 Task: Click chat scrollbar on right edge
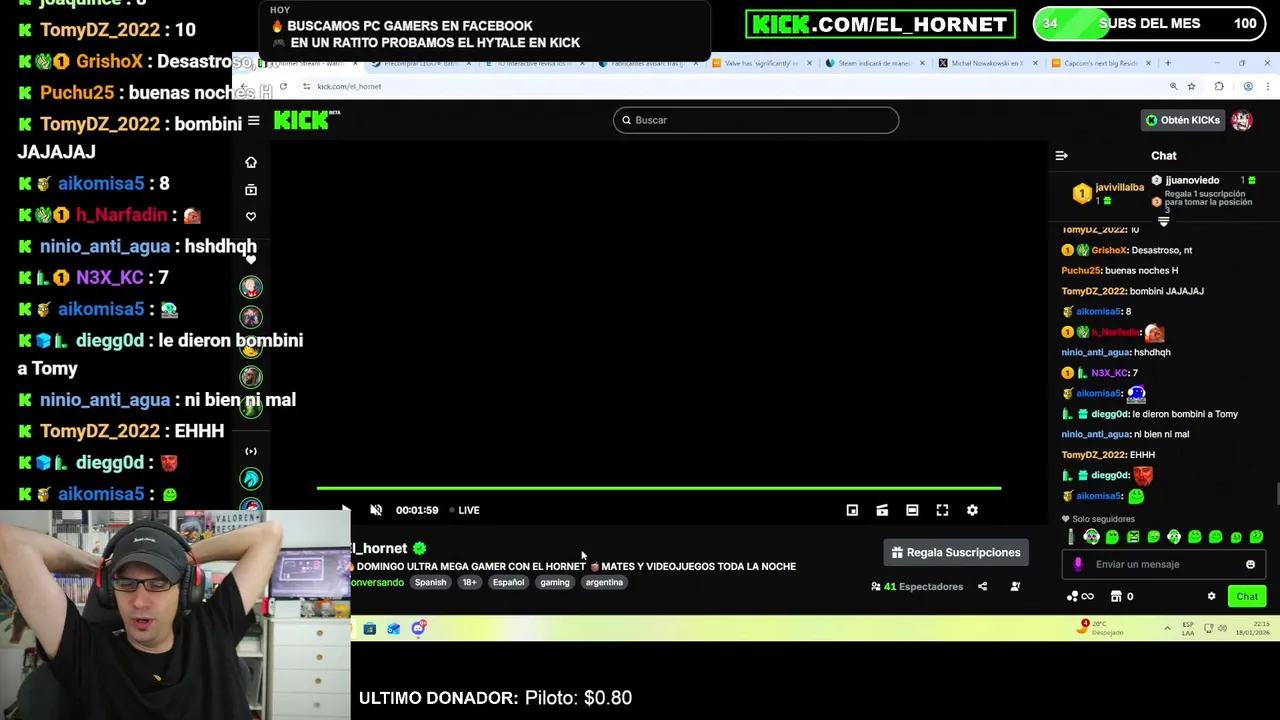(x=1276, y=495)
